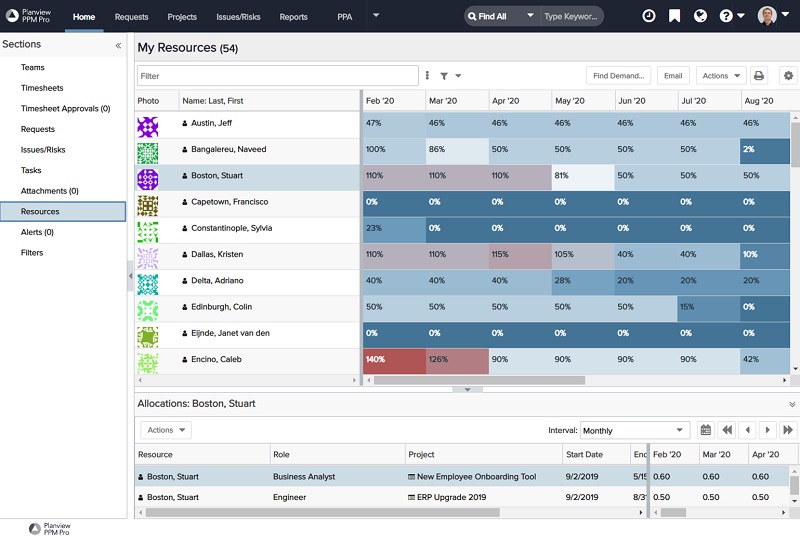Click Dallas, Kristen 115% Apr cell
This screenshot has width=800, height=538.
(x=520, y=256)
